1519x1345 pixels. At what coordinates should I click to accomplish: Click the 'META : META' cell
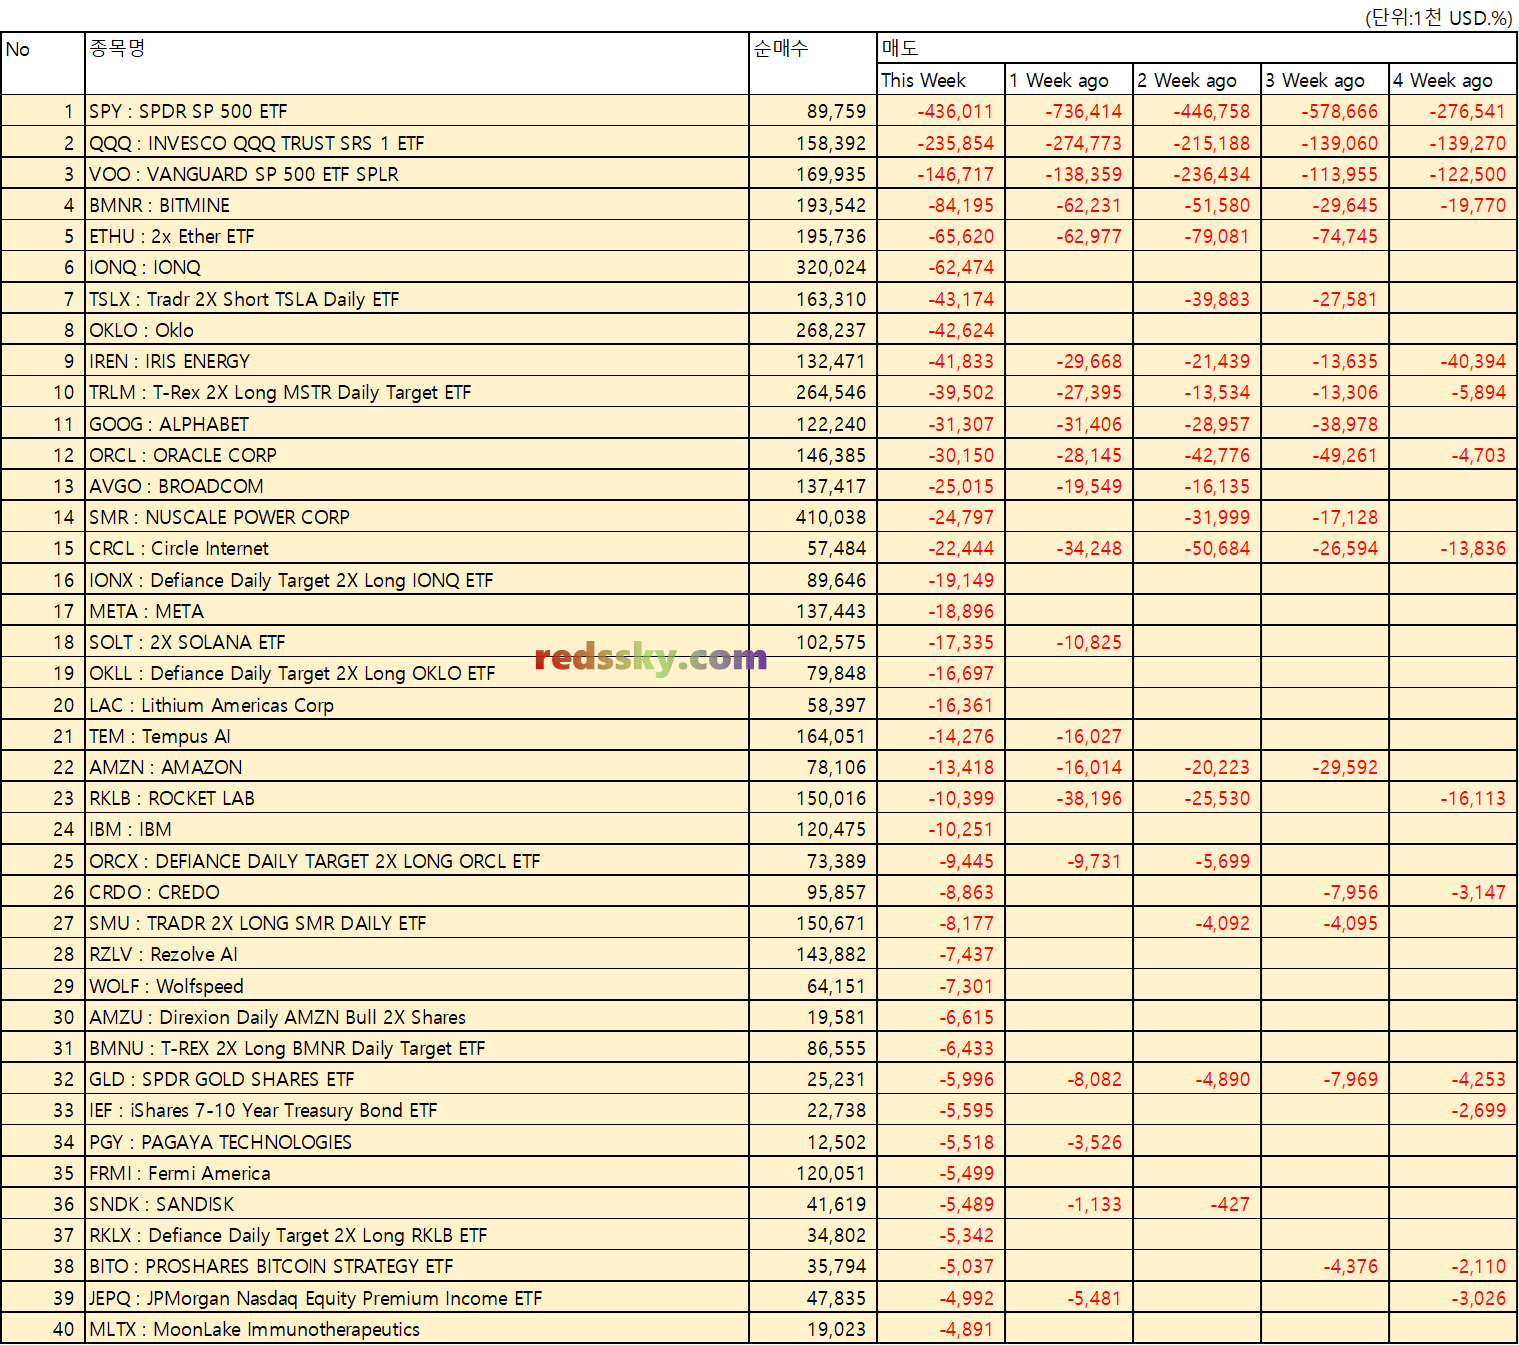click(417, 611)
